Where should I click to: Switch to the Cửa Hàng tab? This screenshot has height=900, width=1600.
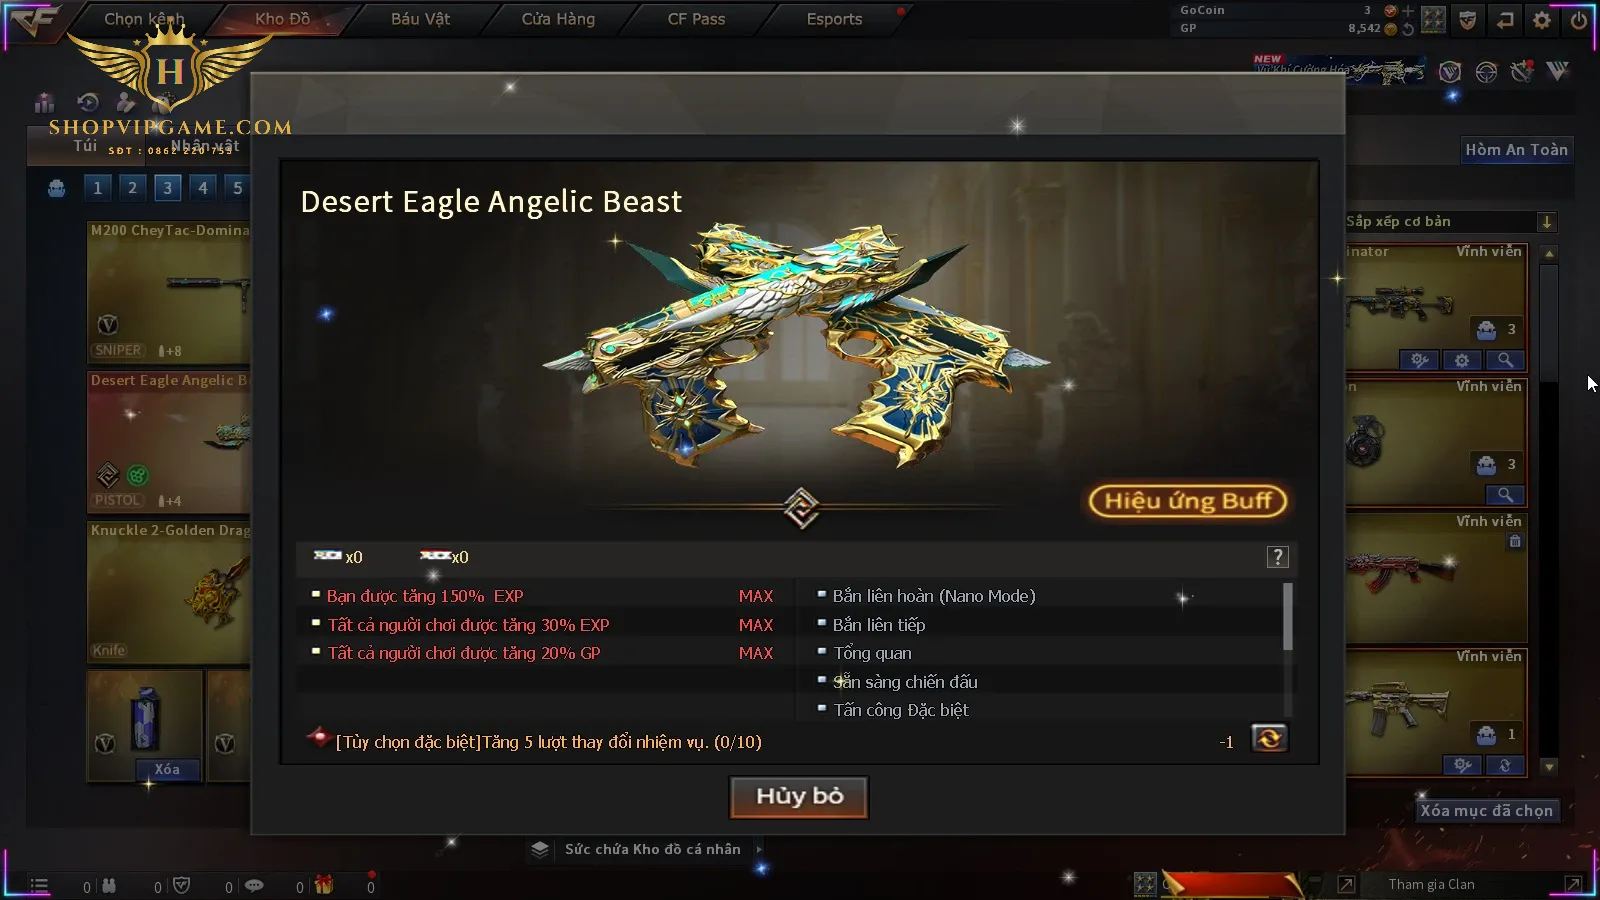coord(558,19)
